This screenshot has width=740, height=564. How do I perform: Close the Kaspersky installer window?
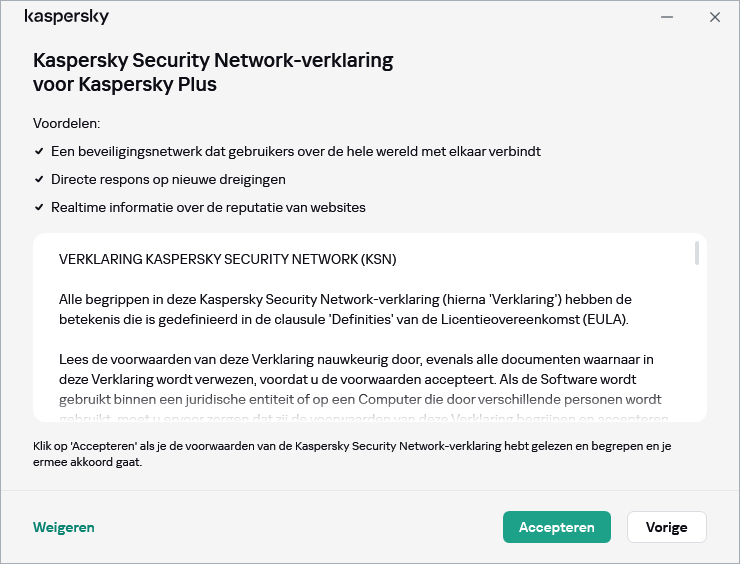[714, 17]
